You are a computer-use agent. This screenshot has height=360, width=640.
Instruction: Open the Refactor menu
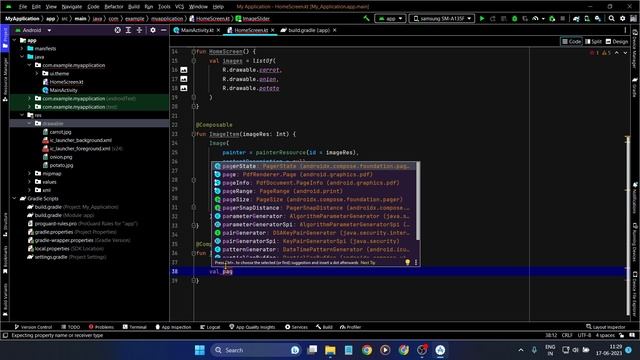[113, 7]
